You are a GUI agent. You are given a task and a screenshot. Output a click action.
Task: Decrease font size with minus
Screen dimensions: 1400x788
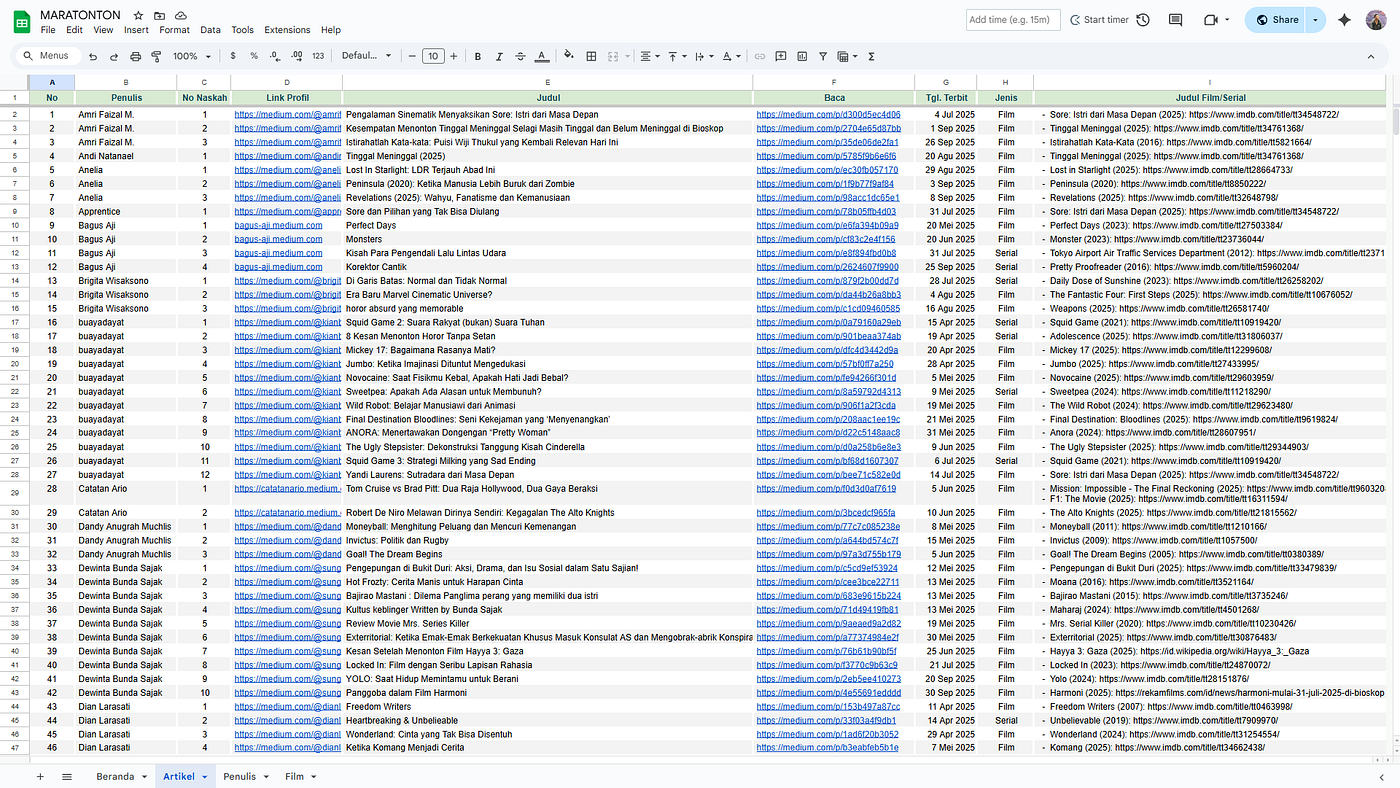(412, 56)
